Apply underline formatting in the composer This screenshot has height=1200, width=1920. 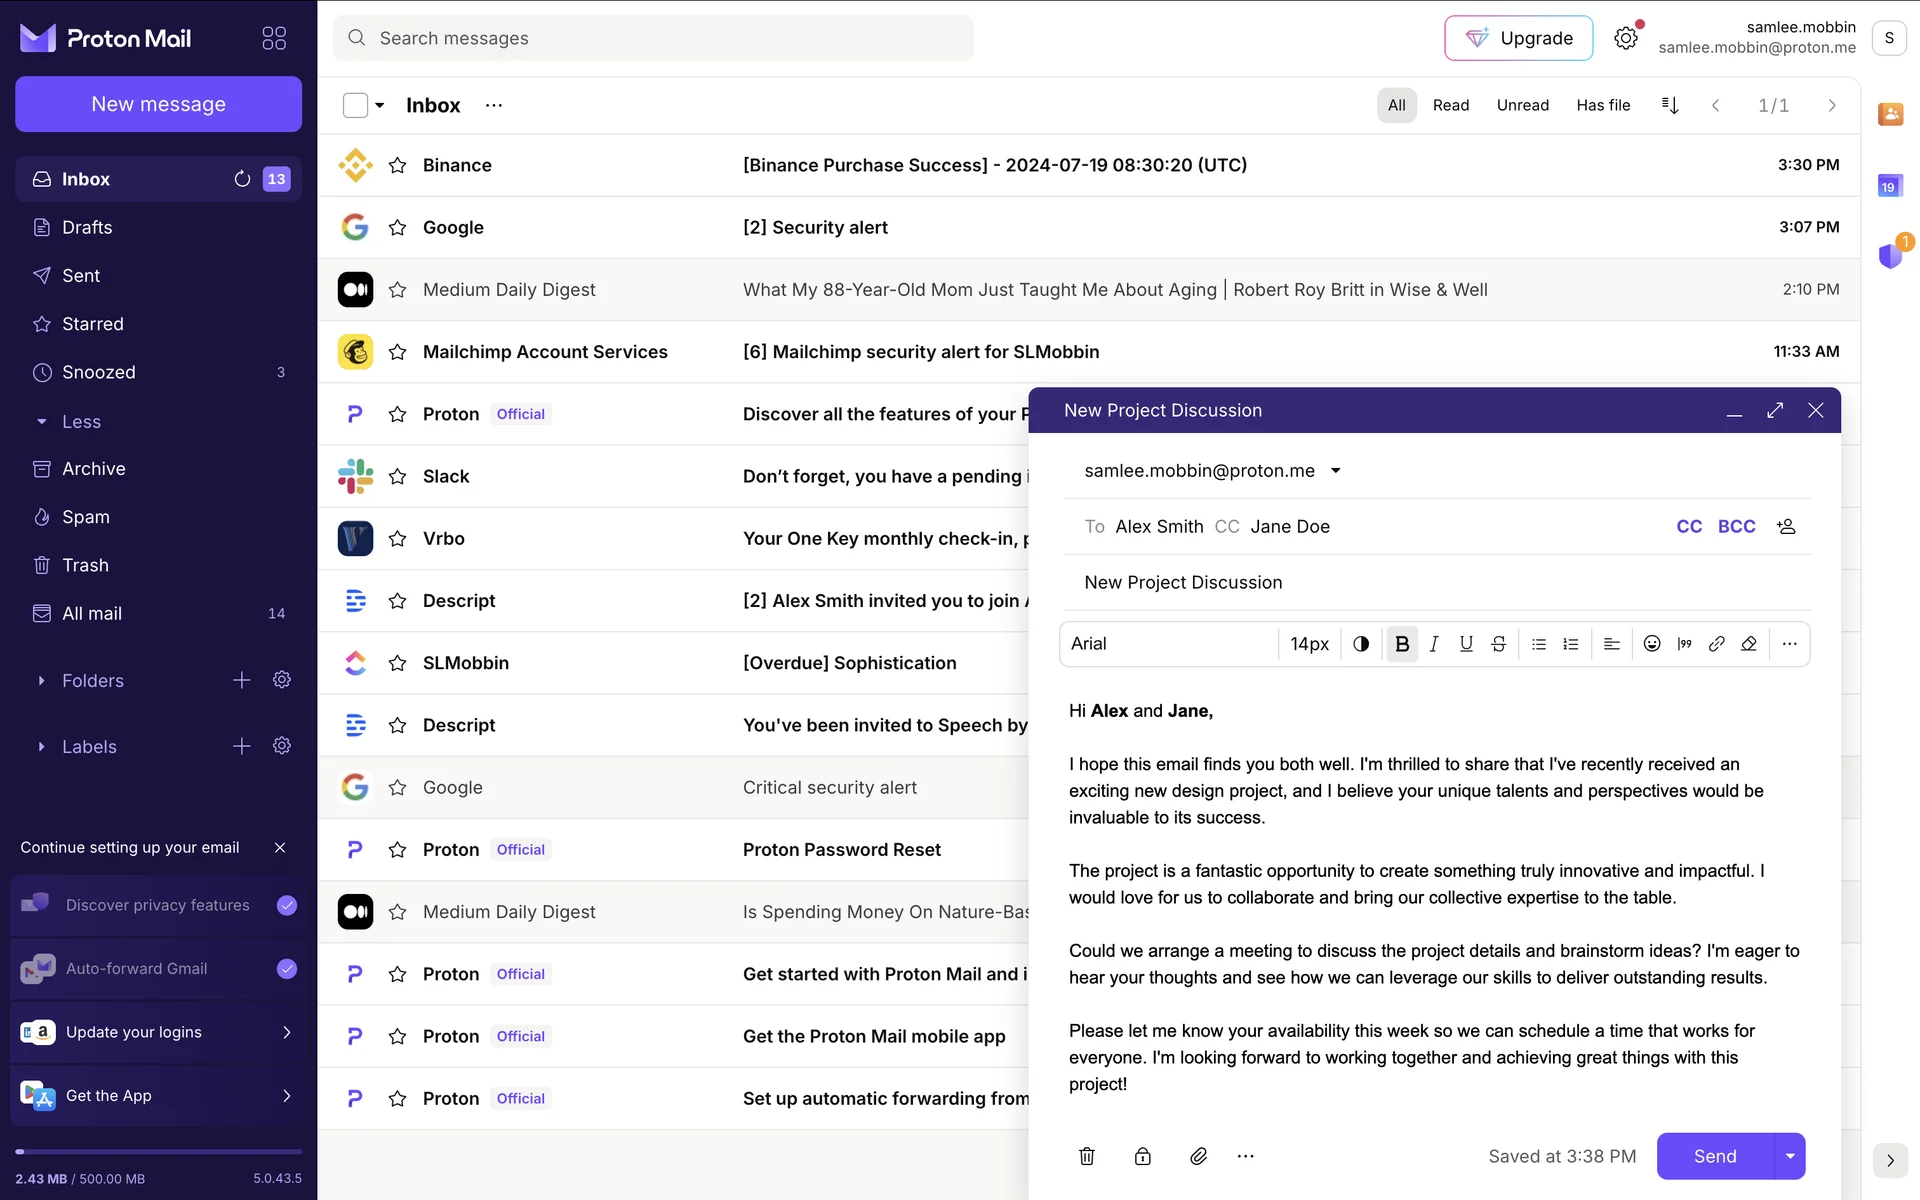point(1466,644)
